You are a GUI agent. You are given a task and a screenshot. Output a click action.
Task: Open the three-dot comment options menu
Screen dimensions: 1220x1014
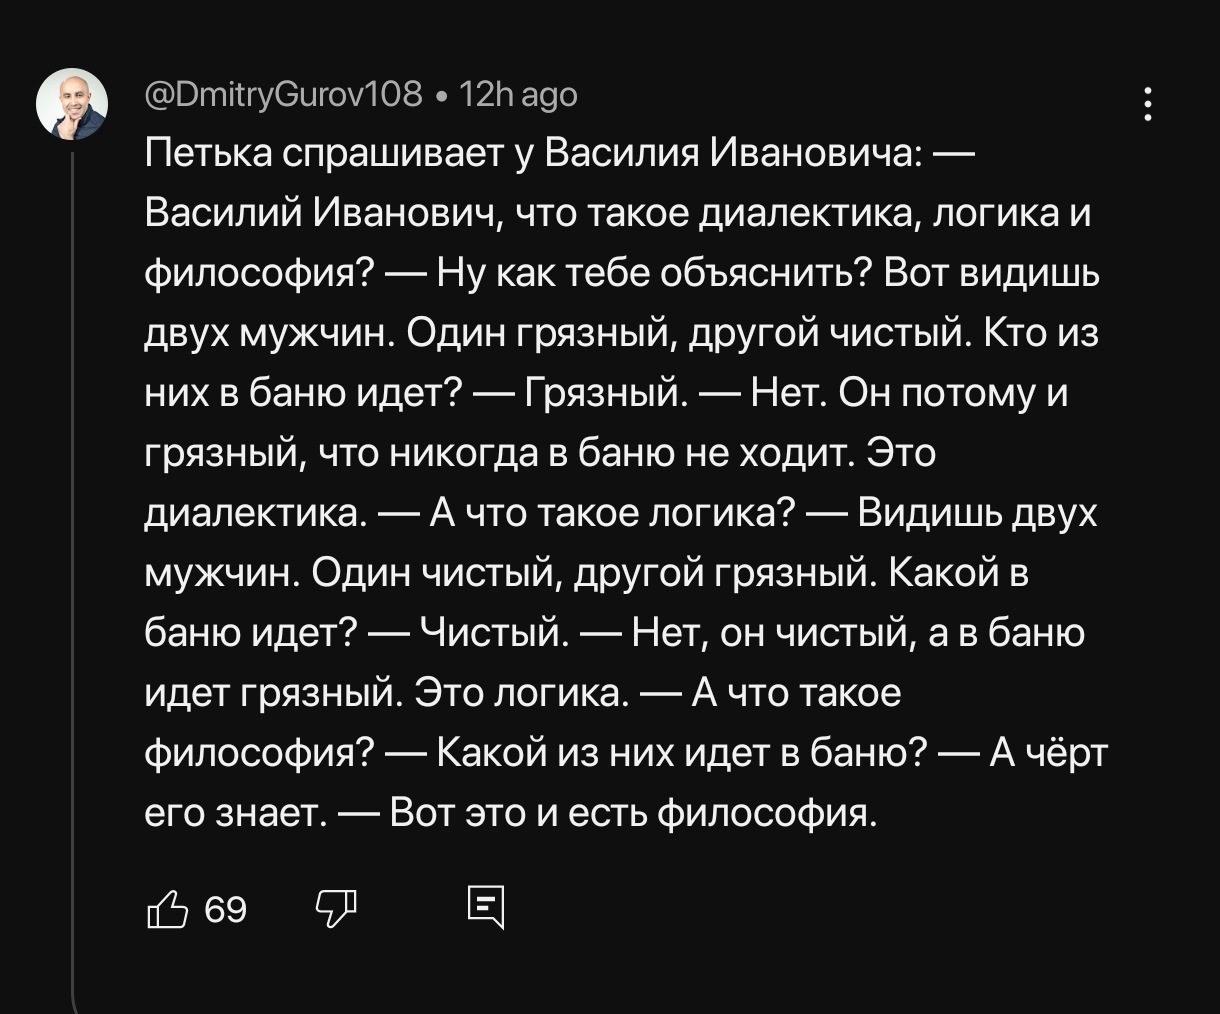[x=1148, y=104]
